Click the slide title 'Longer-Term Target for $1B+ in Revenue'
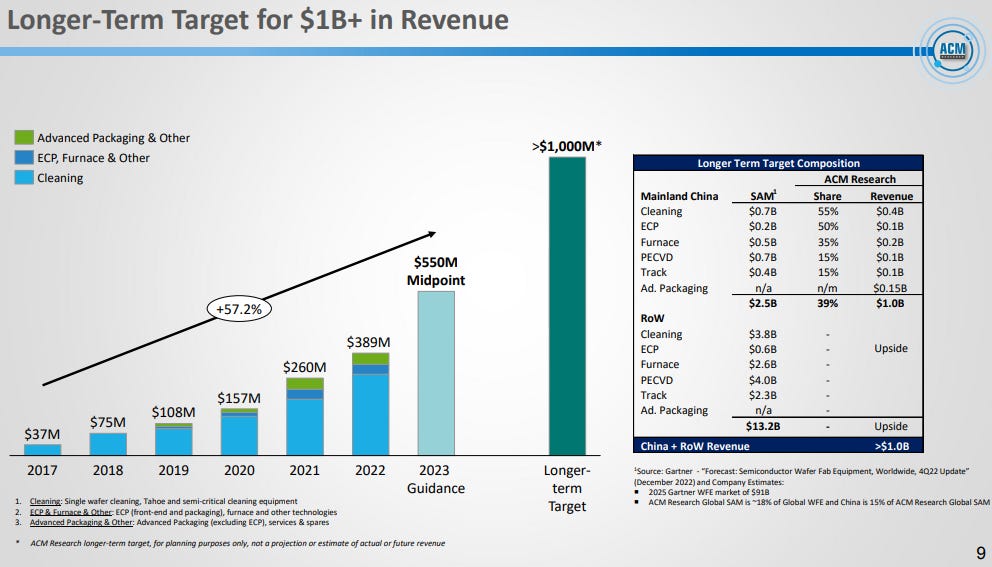The width and height of the screenshot is (992, 567). click(257, 20)
